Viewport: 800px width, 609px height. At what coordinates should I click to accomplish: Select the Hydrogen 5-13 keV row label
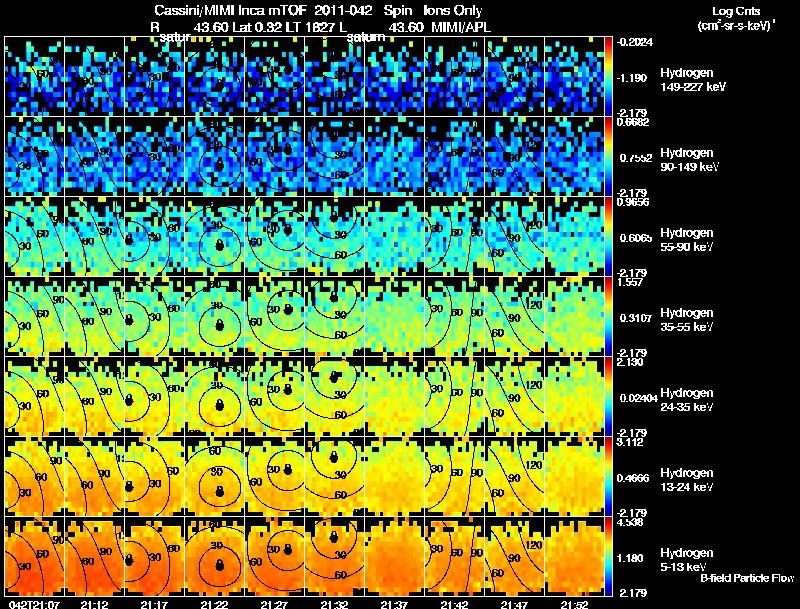click(x=687, y=560)
